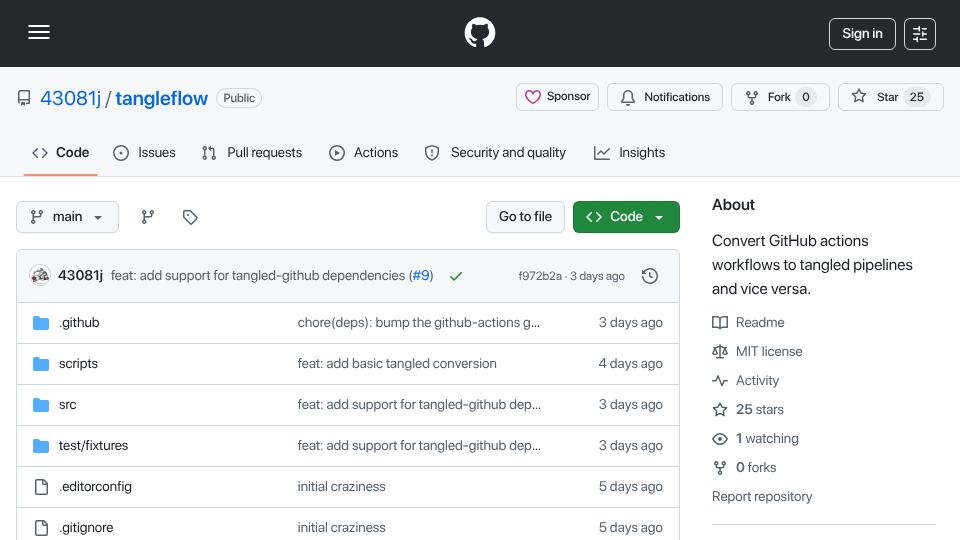This screenshot has height=540, width=960.
Task: Open test/fixtures row commit message link
Action: (x=419, y=446)
